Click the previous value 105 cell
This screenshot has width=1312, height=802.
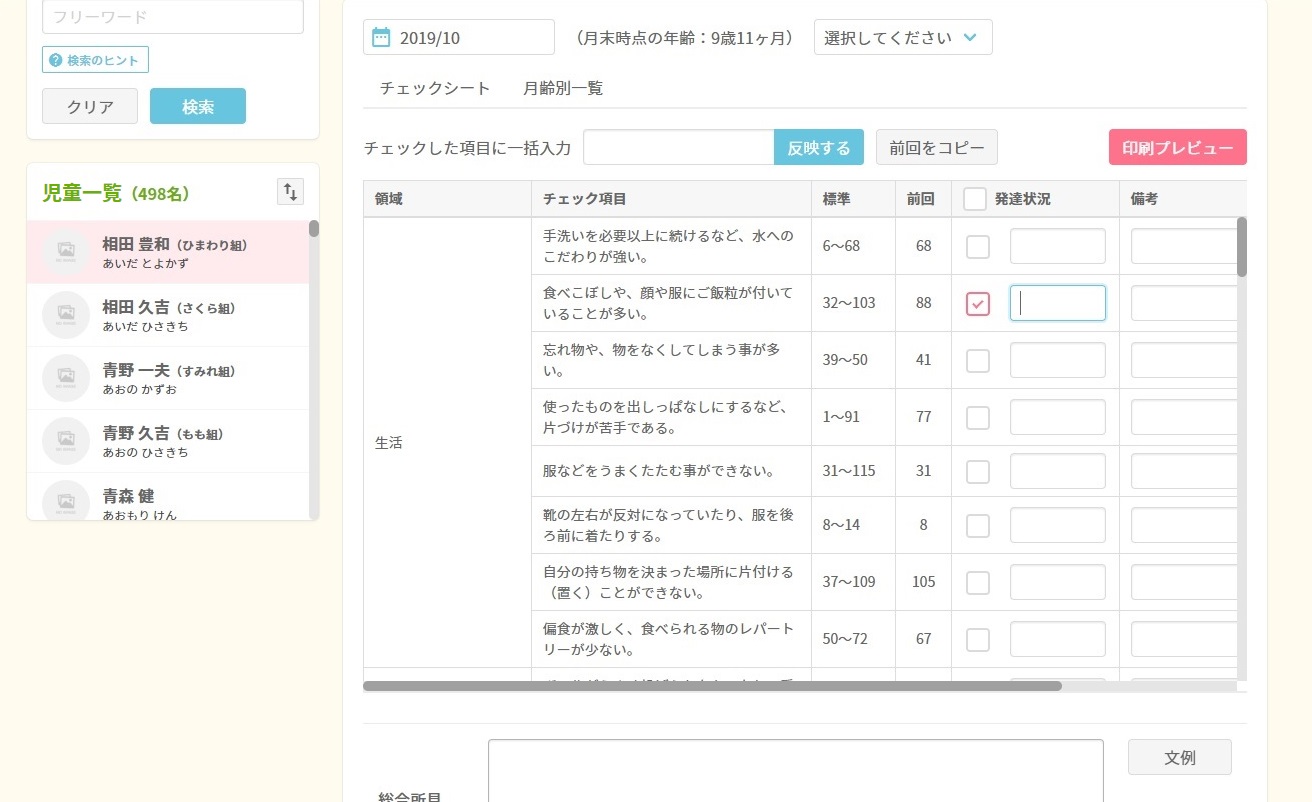[923, 582]
